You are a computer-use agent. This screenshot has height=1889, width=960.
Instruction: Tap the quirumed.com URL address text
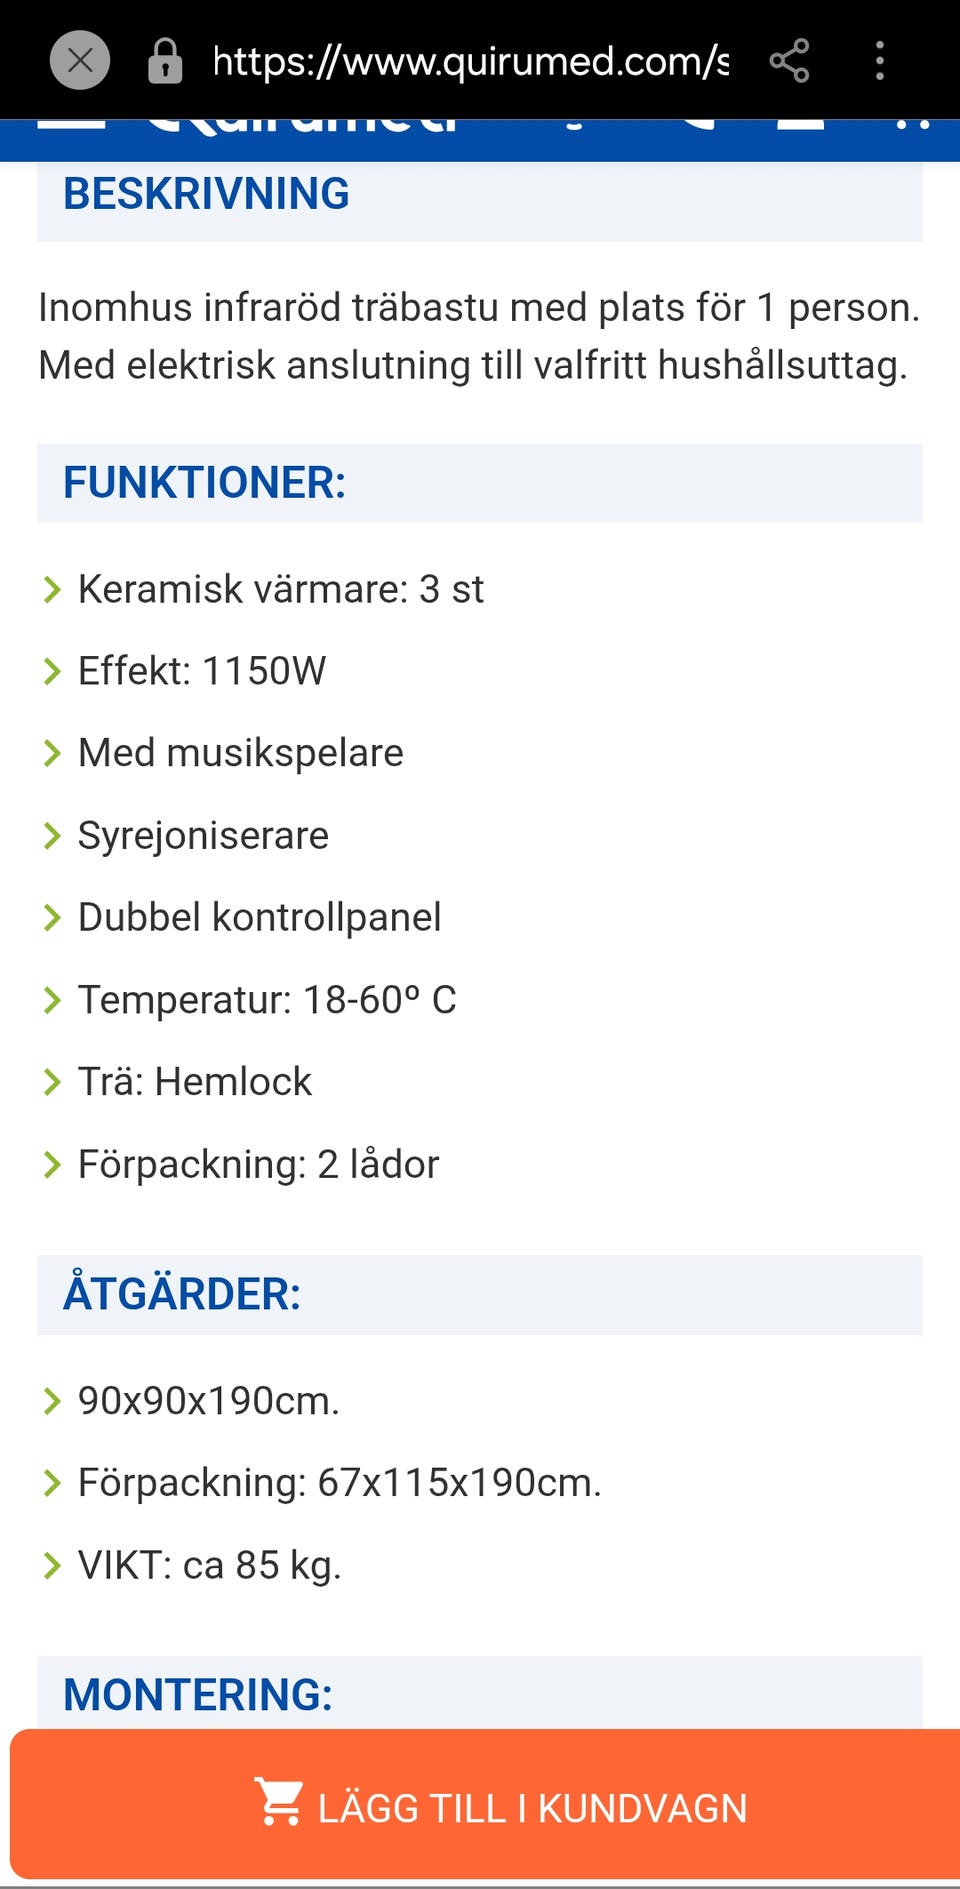[x=470, y=62]
